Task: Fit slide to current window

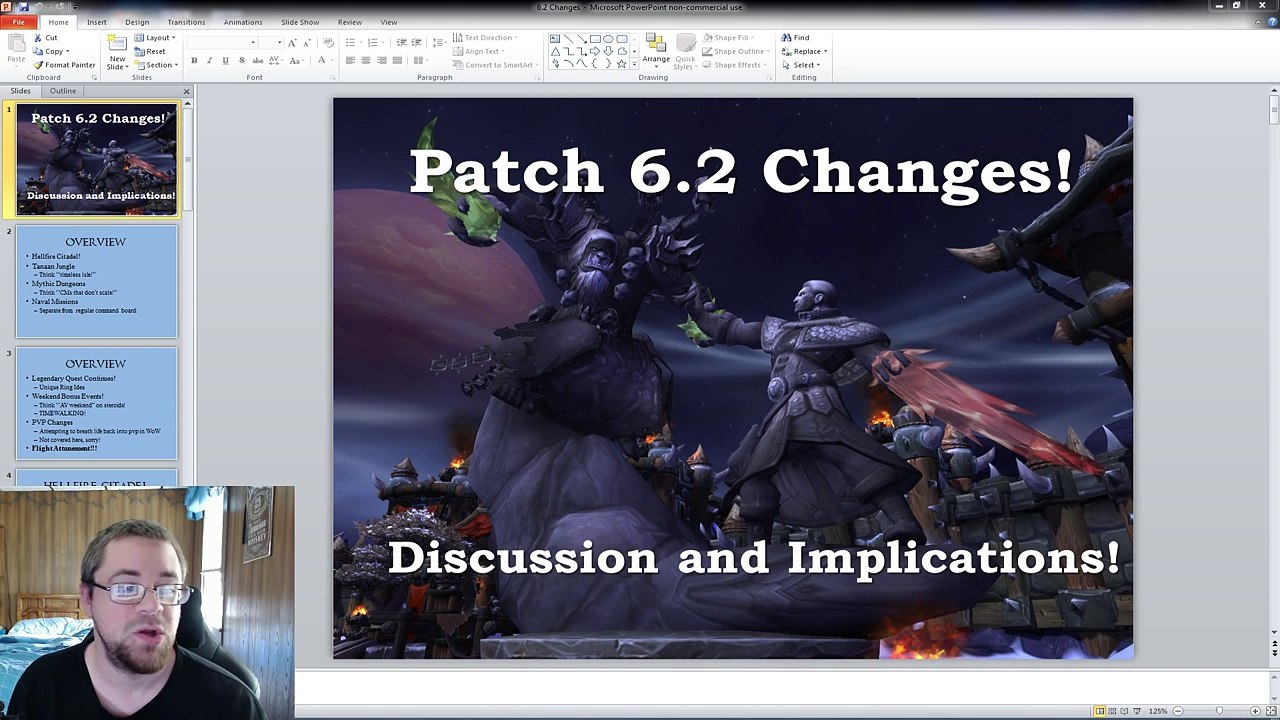Action: [1271, 711]
